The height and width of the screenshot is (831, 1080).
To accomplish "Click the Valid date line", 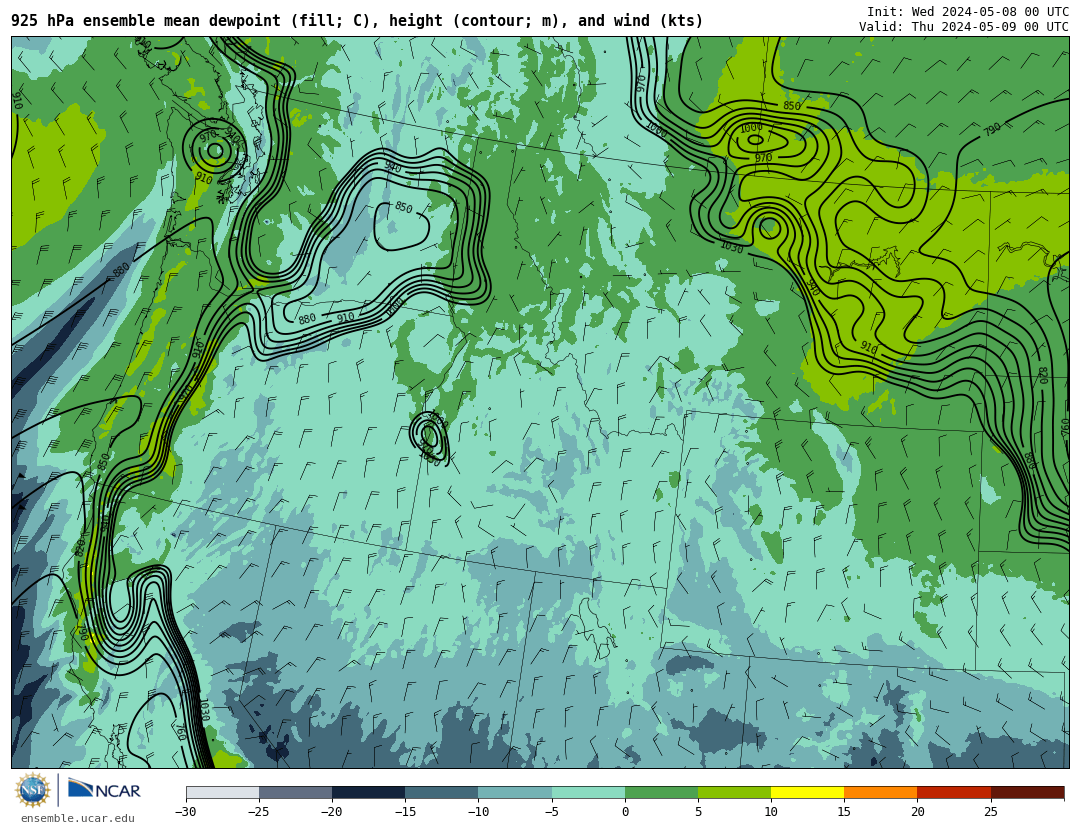I will coord(964,27).
